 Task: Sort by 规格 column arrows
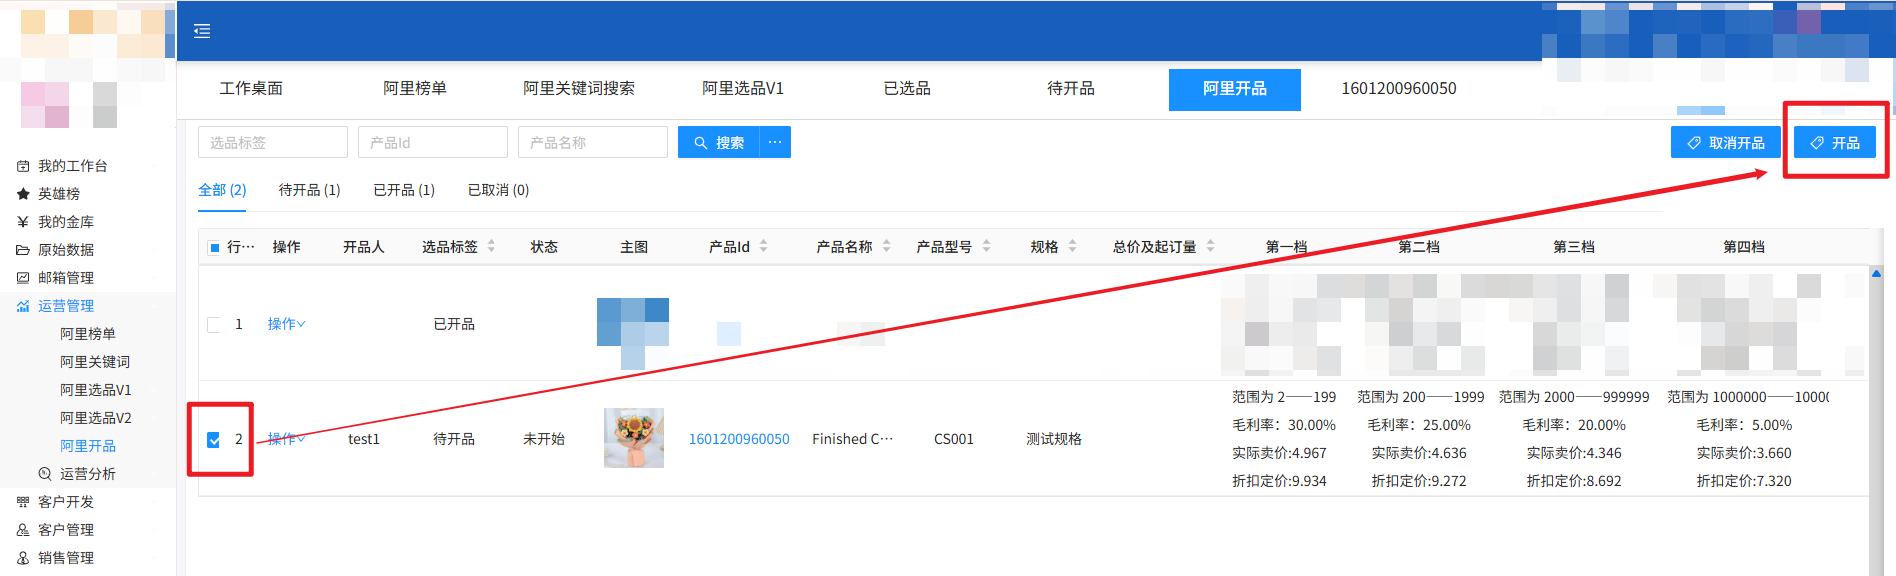pyautogui.click(x=1072, y=246)
